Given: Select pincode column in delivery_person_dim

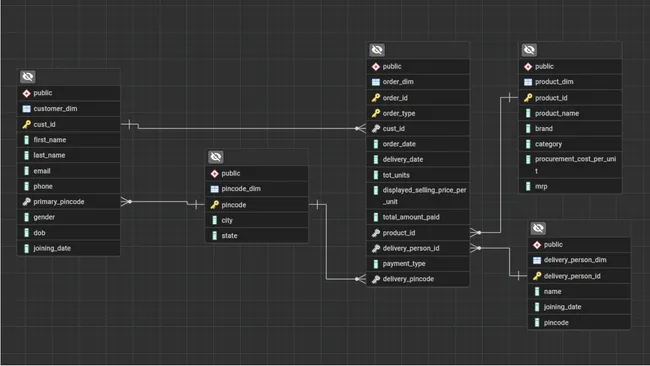Looking at the screenshot, I should tap(579, 322).
